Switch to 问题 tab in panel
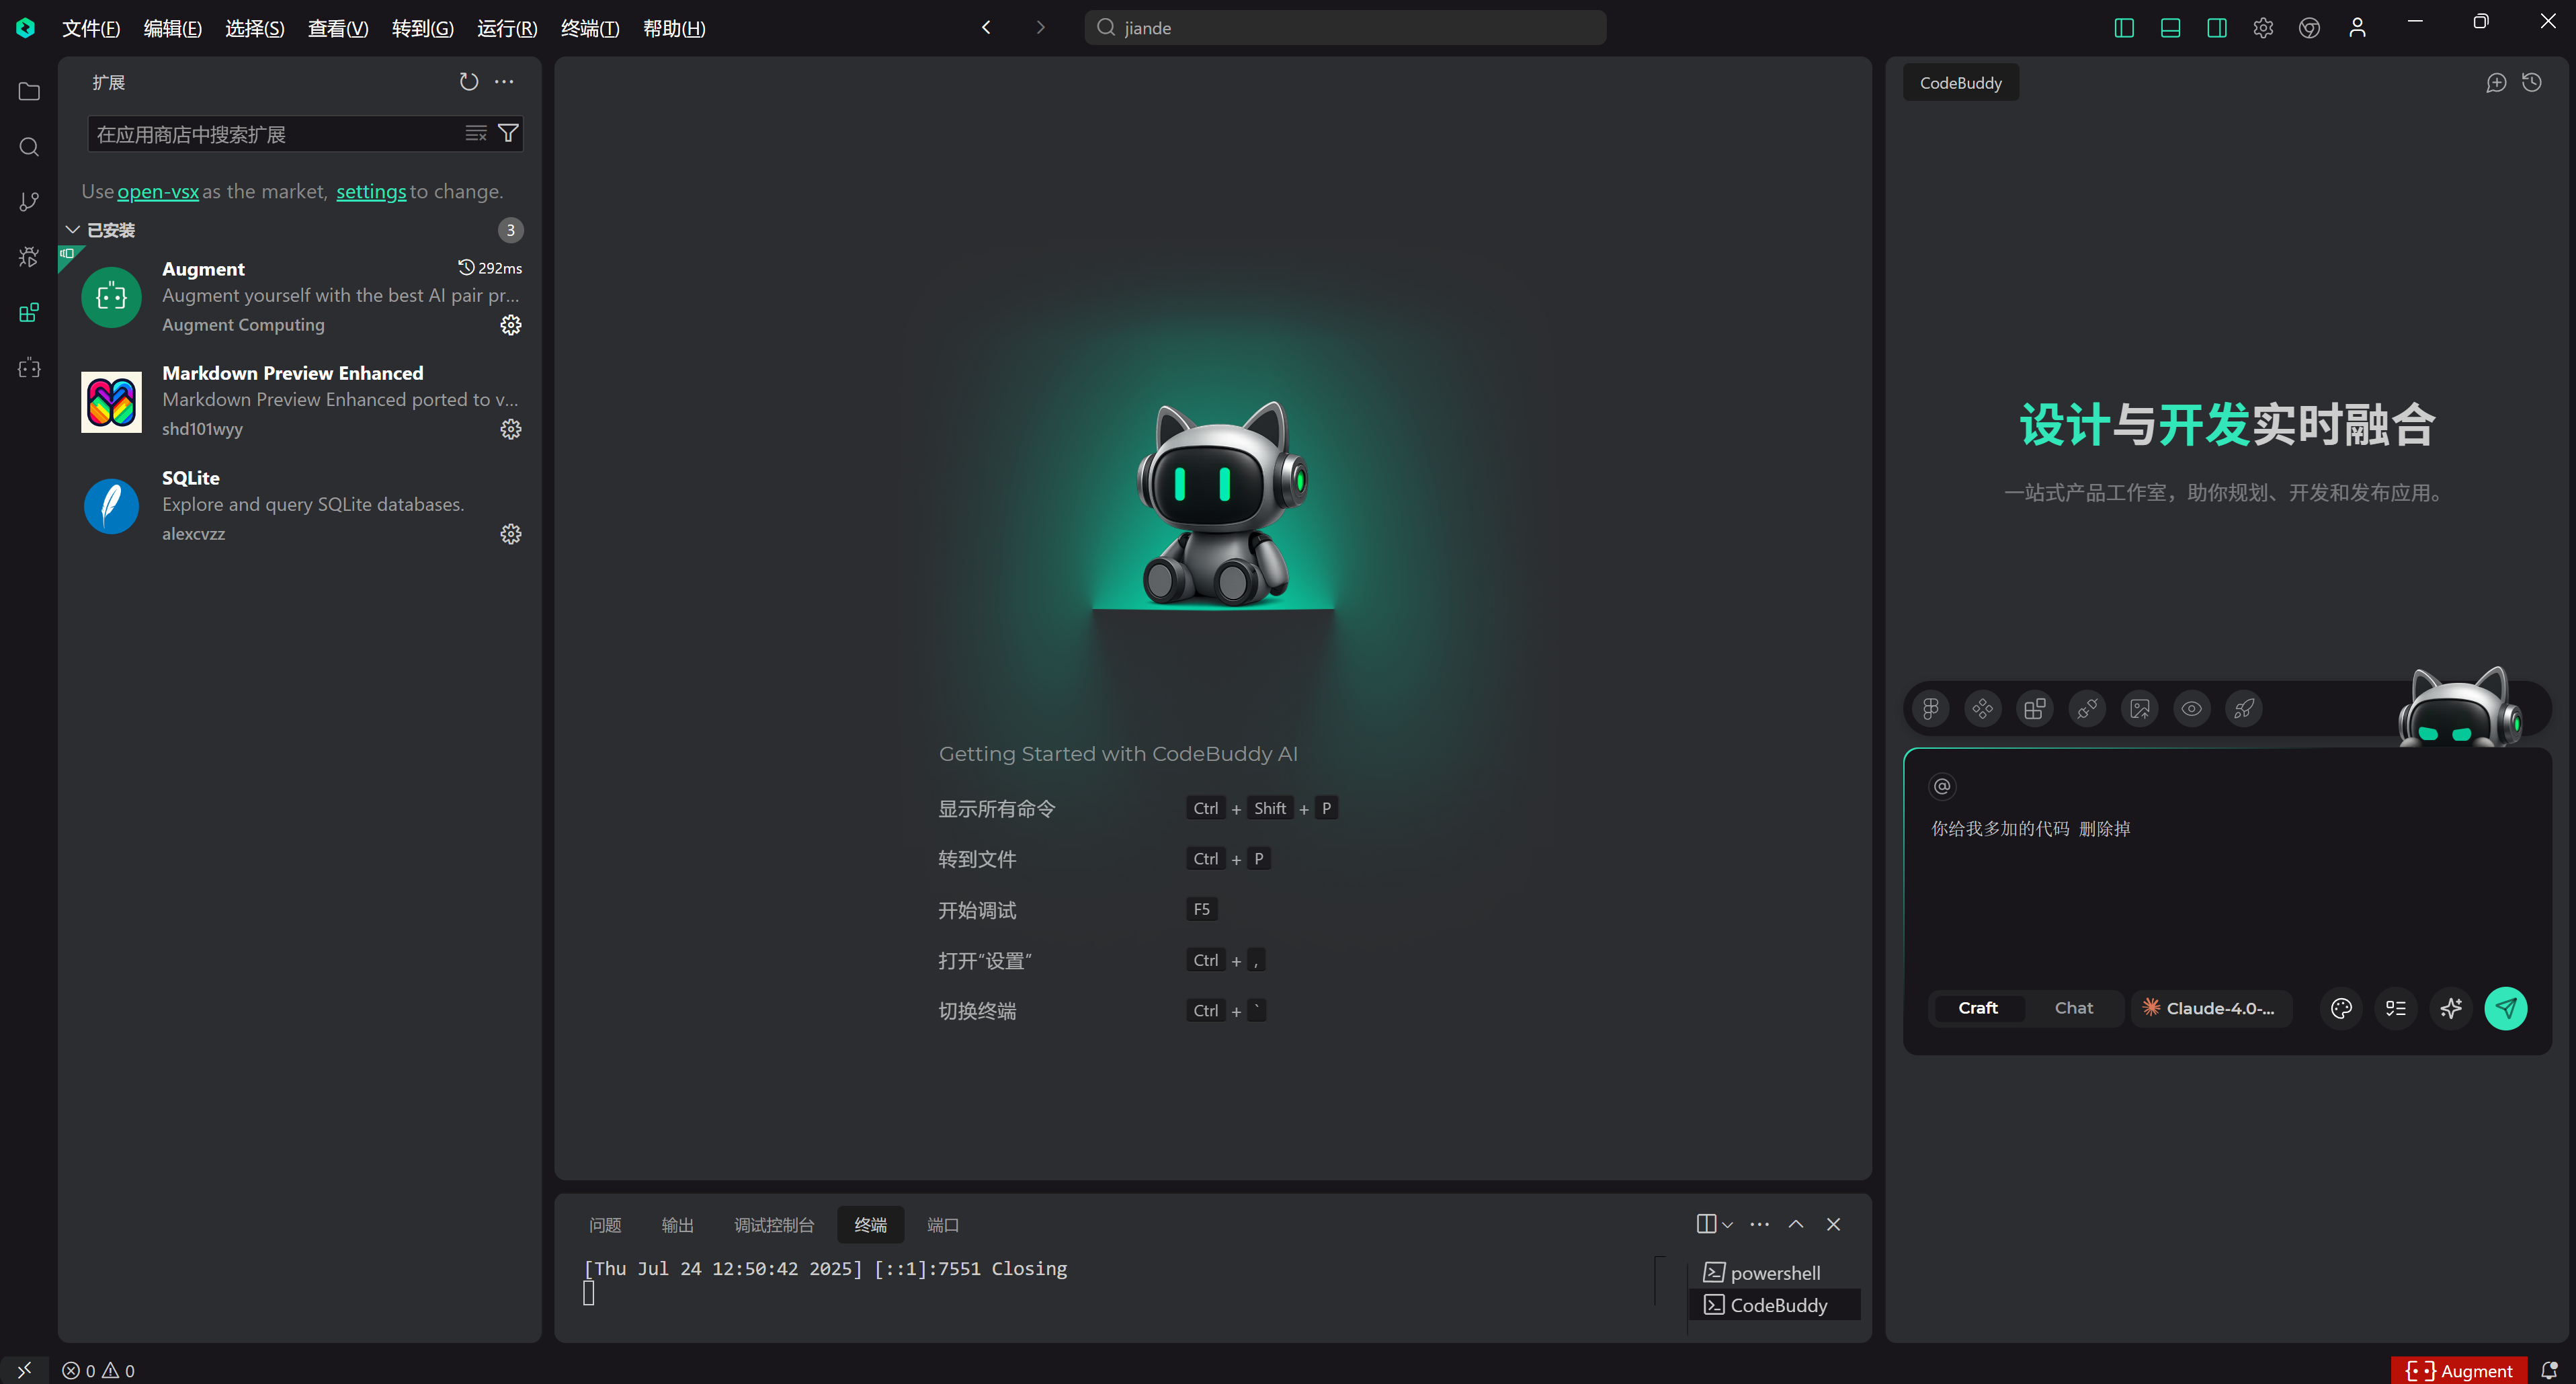The width and height of the screenshot is (2576, 1384). (x=605, y=1225)
